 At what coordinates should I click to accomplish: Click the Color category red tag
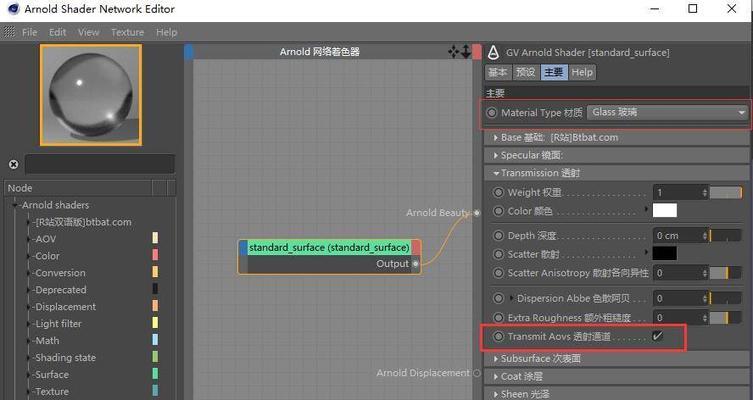click(155, 255)
